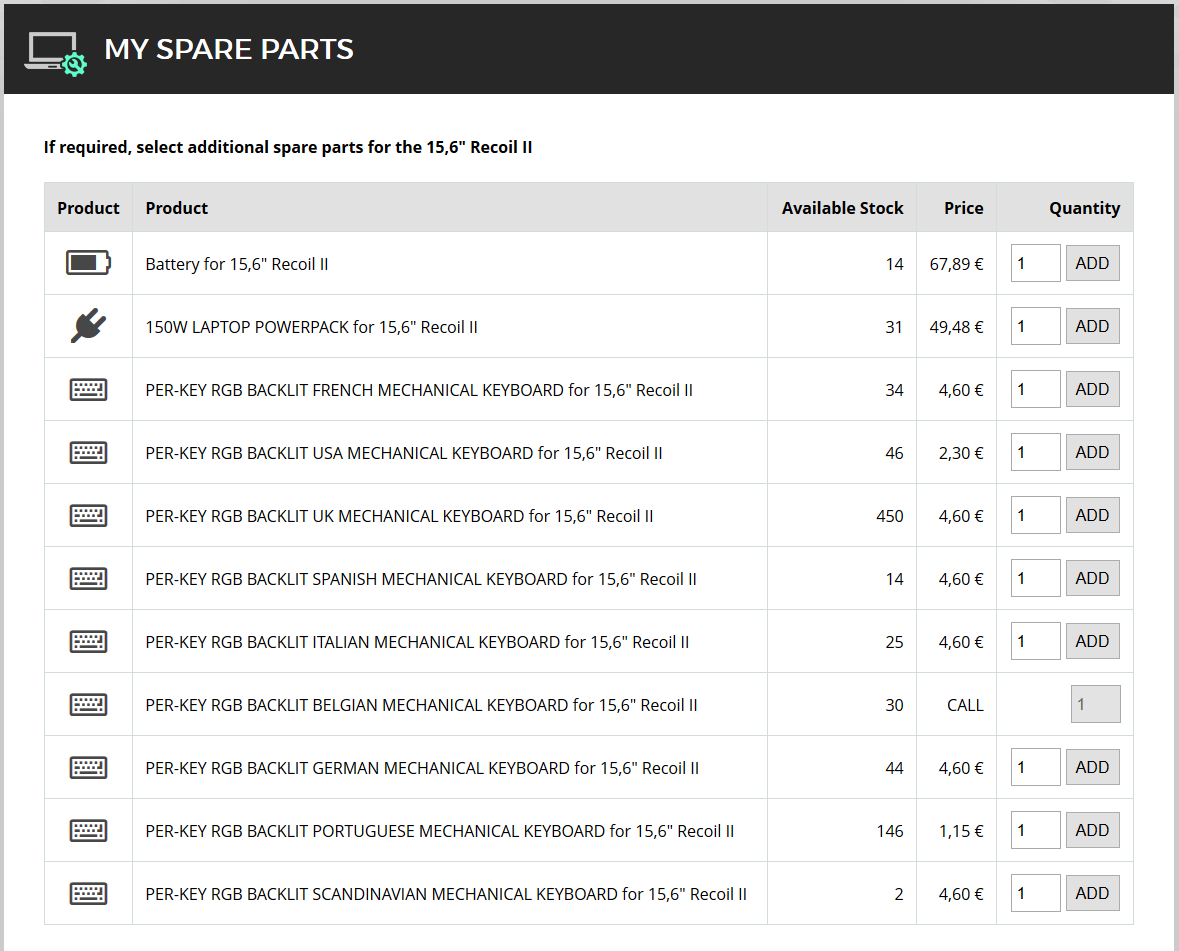1179x951 pixels.
Task: Click keyboard icon in Portuguese keyboard row
Action: pyautogui.click(x=88, y=831)
